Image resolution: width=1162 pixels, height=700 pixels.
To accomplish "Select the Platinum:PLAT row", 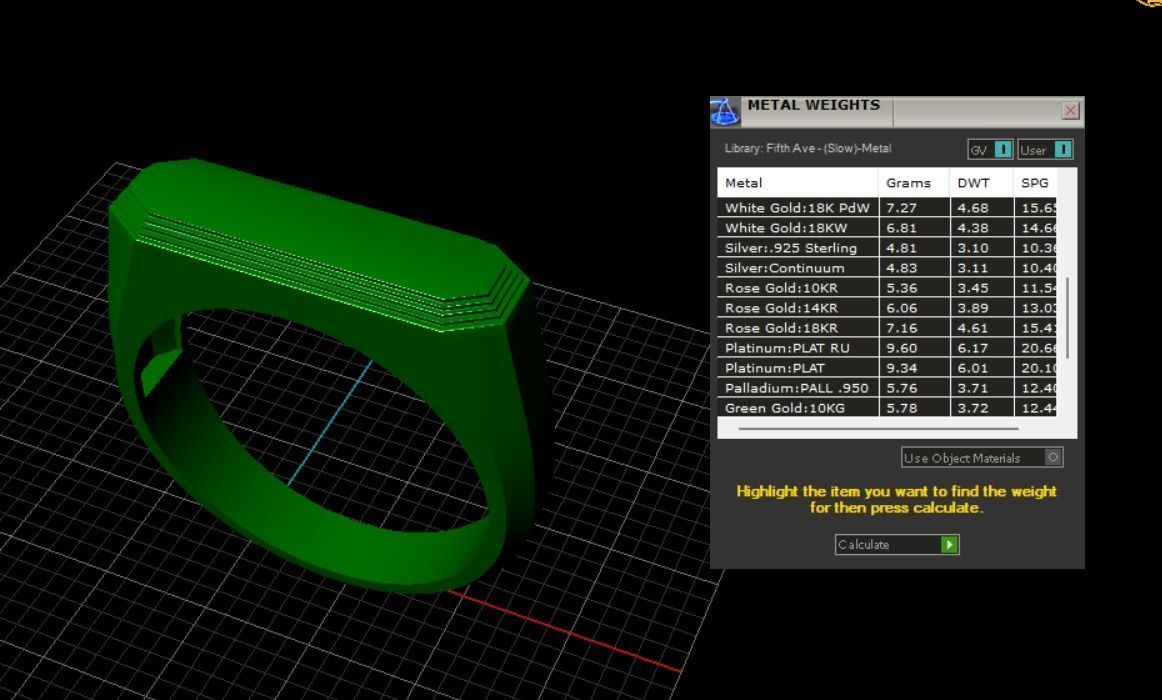I will click(886, 367).
